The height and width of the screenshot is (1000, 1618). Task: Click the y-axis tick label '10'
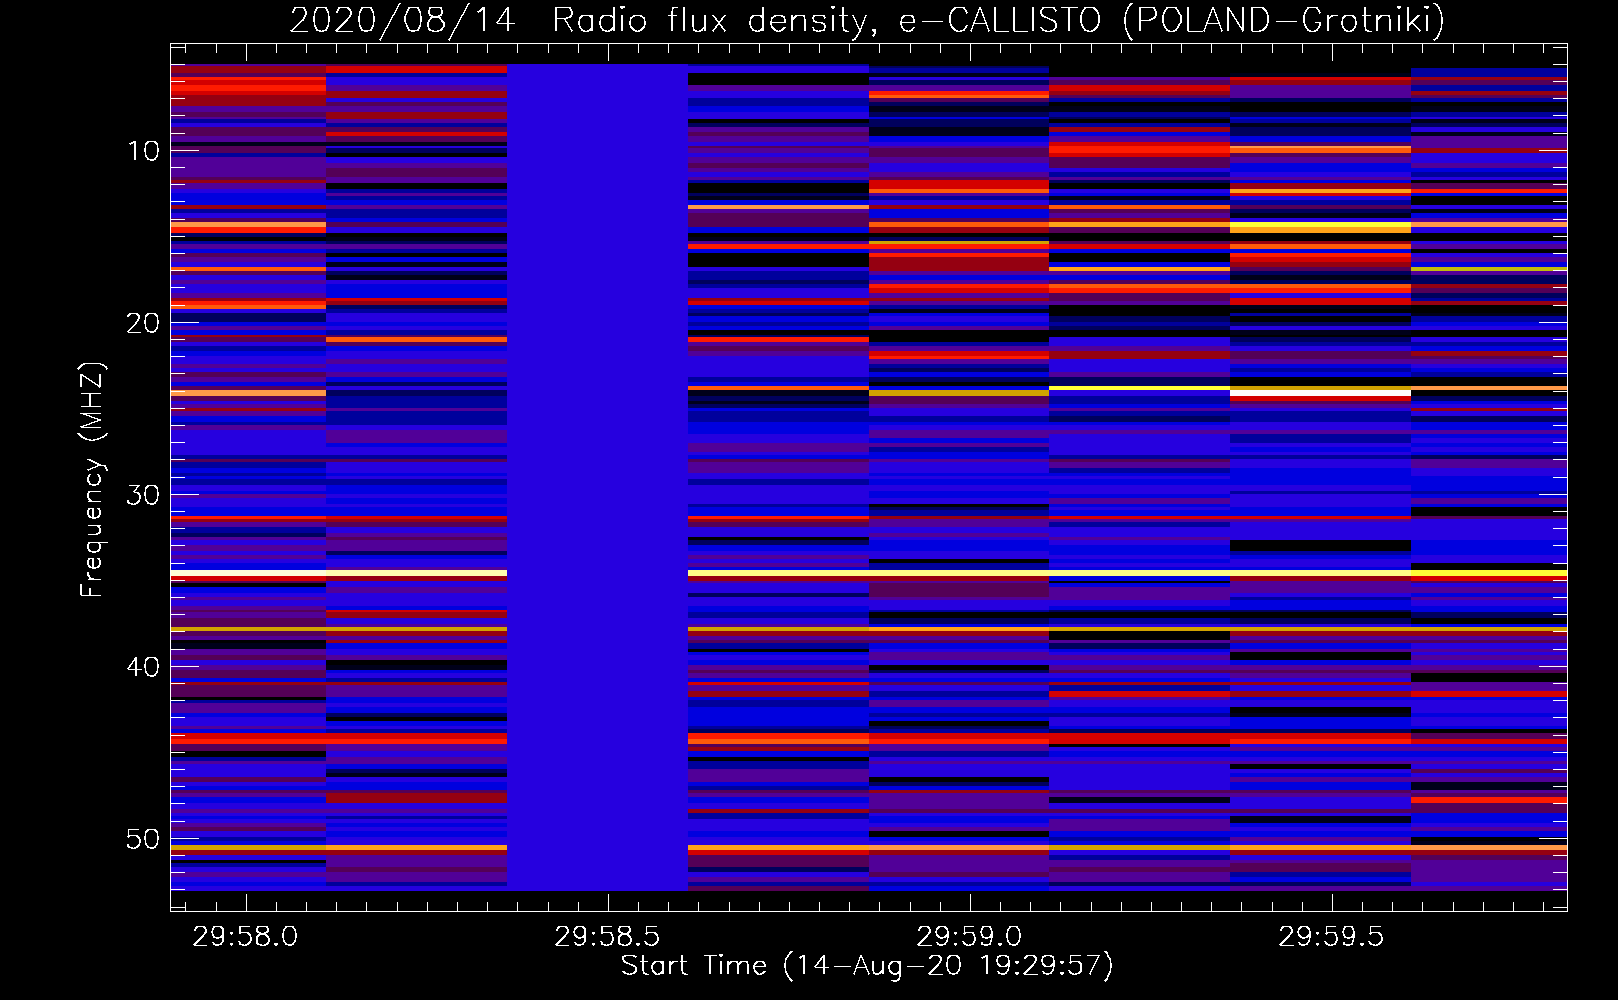[144, 151]
